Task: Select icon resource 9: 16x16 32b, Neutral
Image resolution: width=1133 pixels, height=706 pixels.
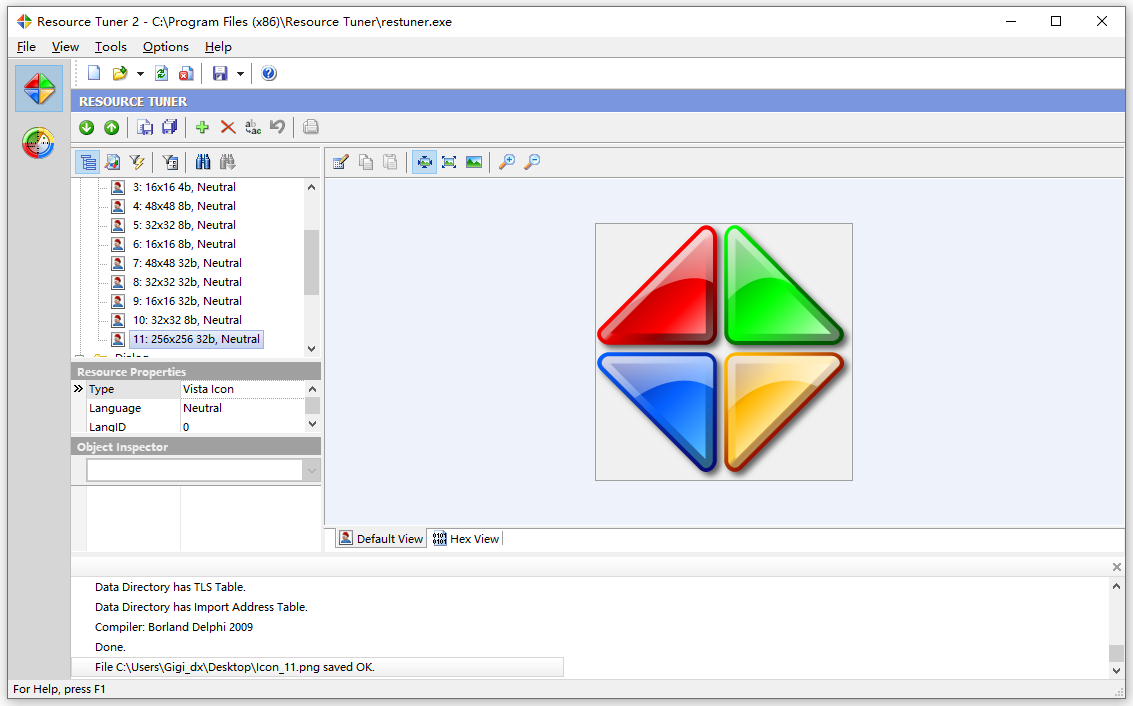Action: [186, 301]
